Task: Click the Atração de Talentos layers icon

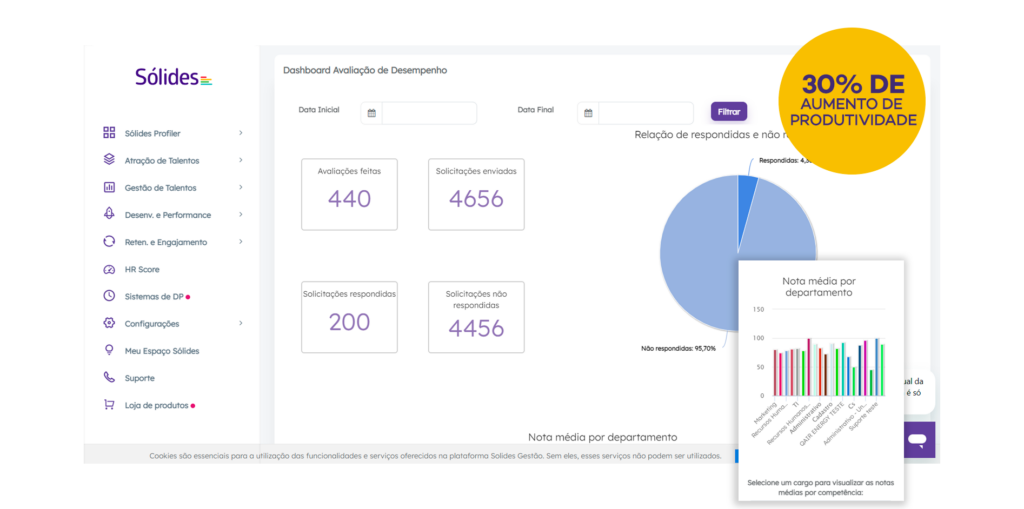Action: point(109,159)
